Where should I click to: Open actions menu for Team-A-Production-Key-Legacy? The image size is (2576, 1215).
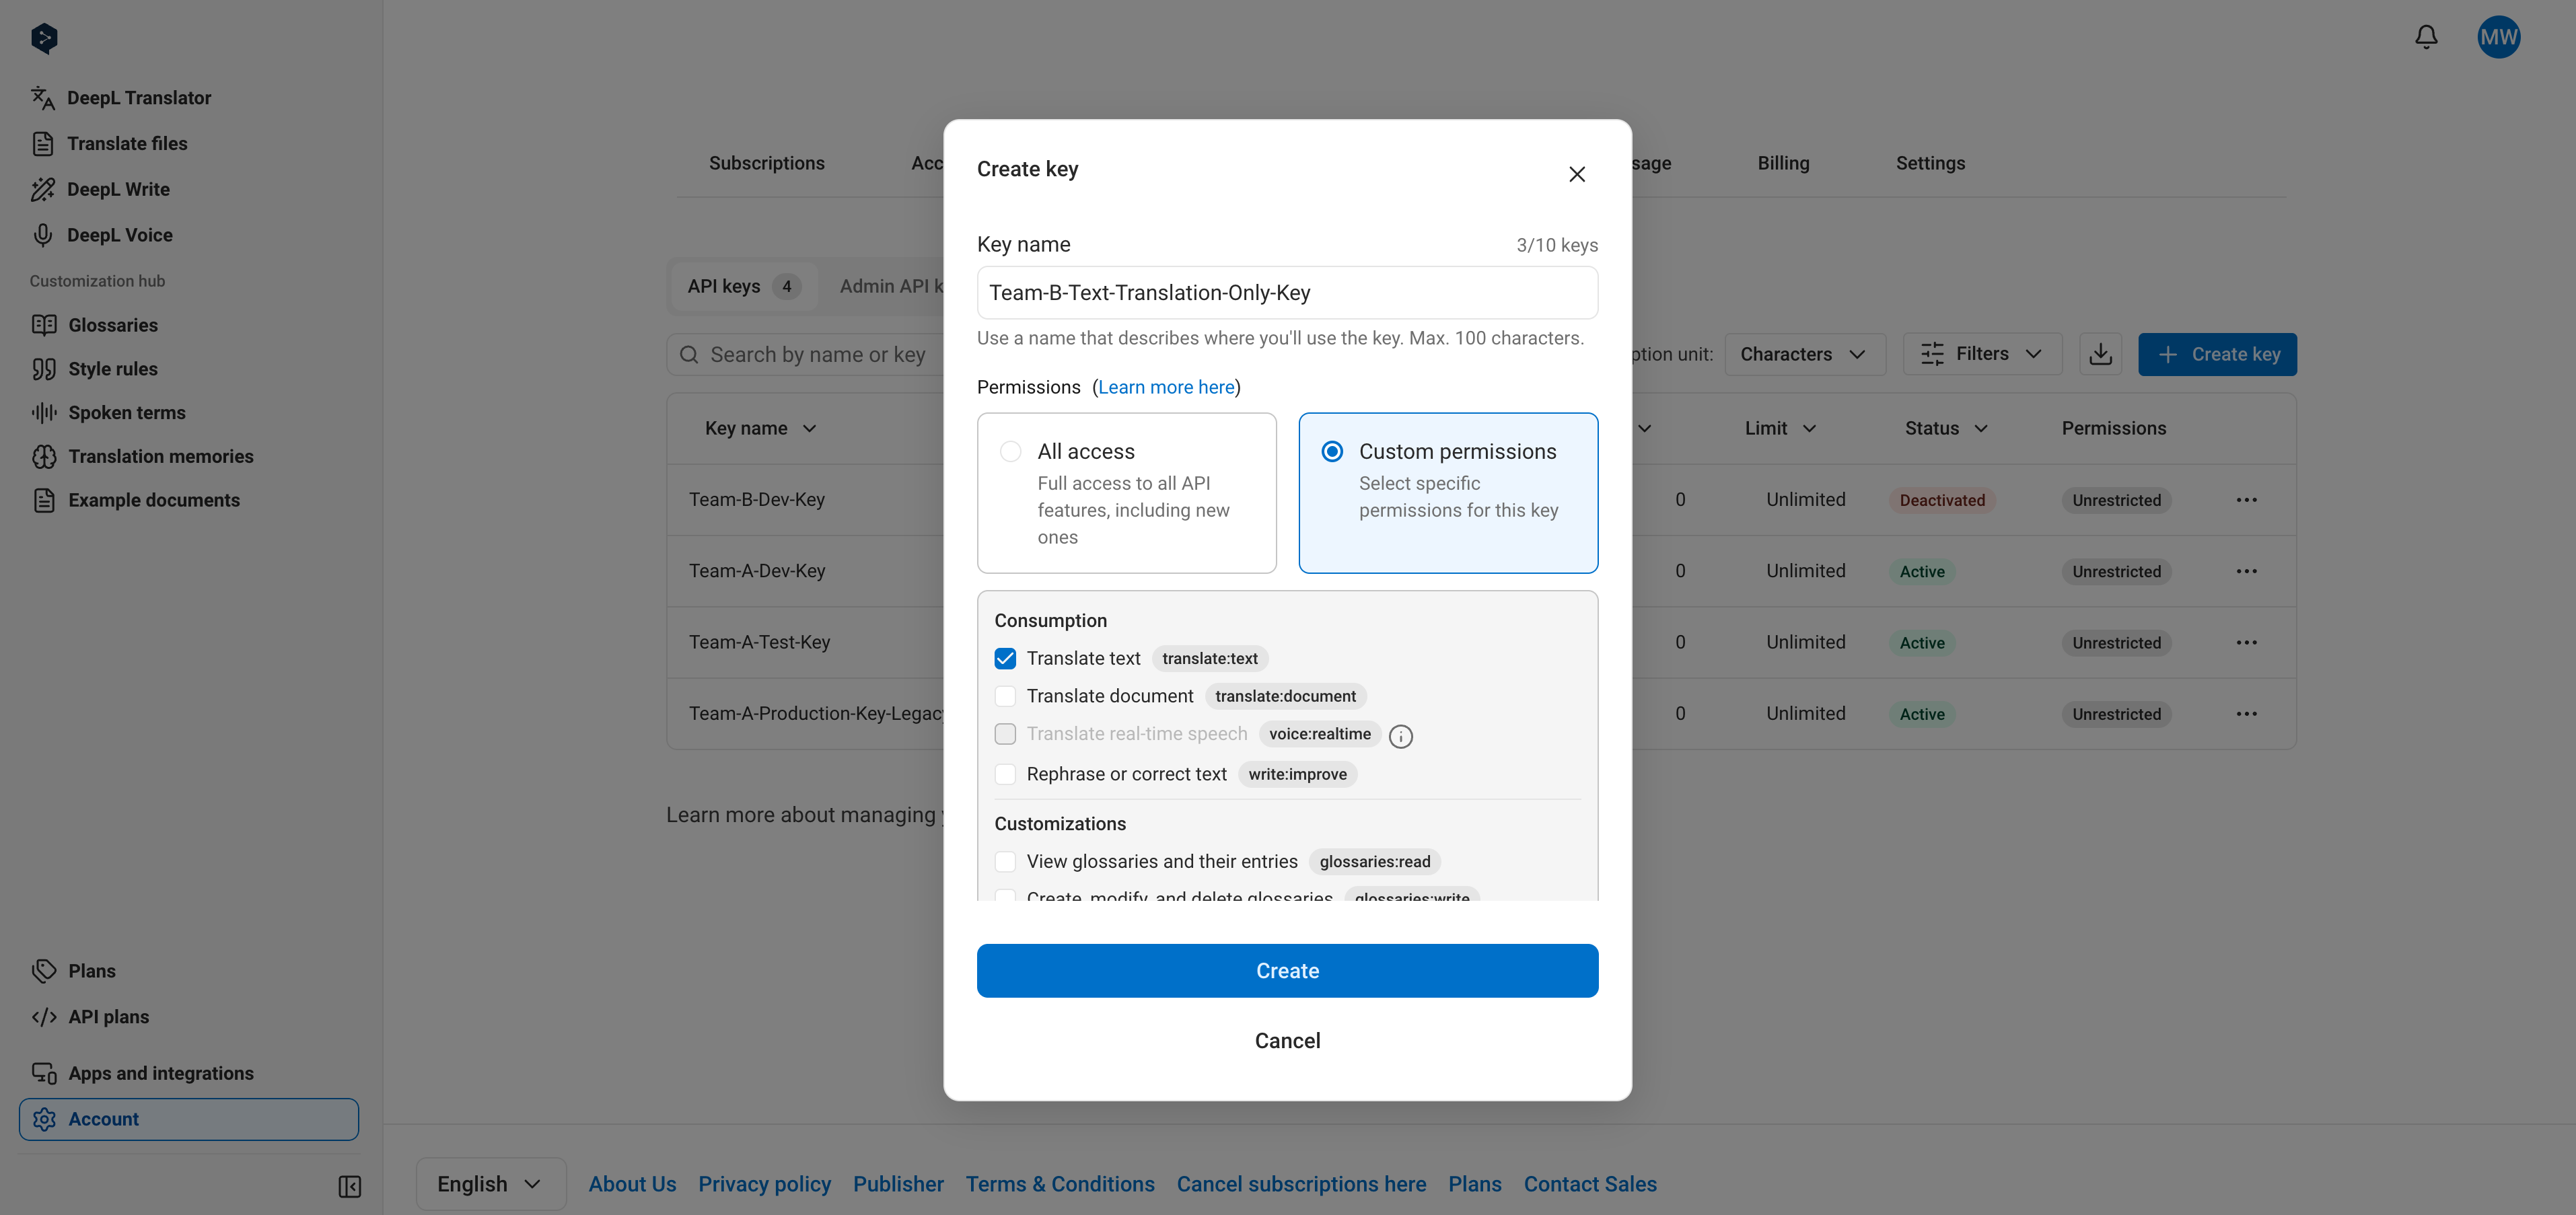[x=2246, y=714]
